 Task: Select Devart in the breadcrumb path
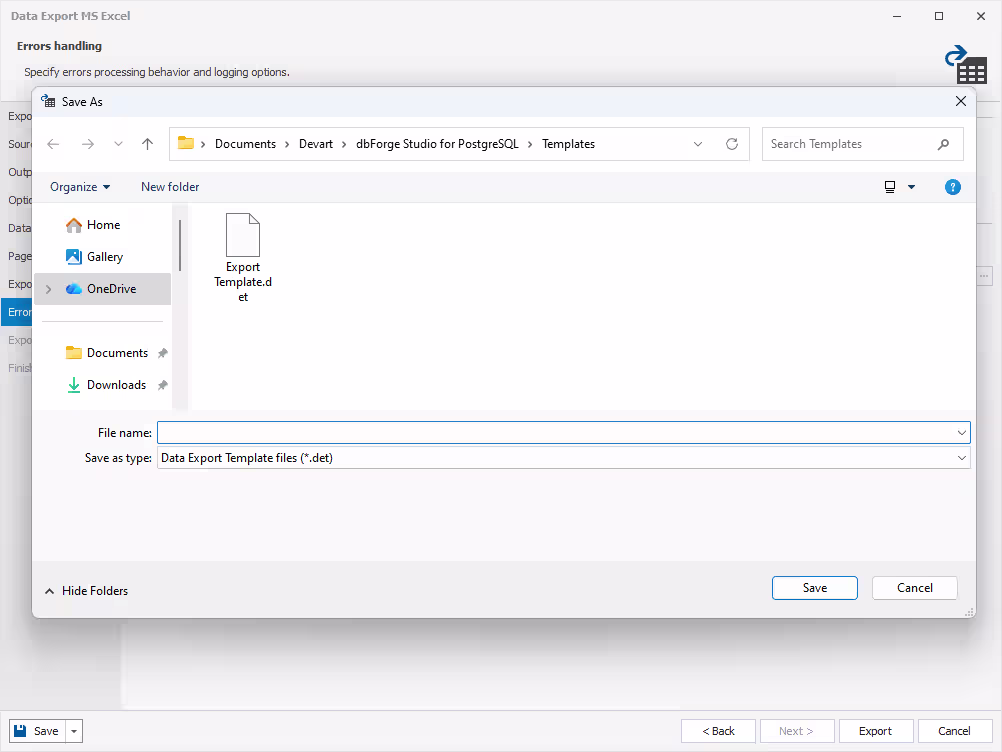tap(316, 144)
